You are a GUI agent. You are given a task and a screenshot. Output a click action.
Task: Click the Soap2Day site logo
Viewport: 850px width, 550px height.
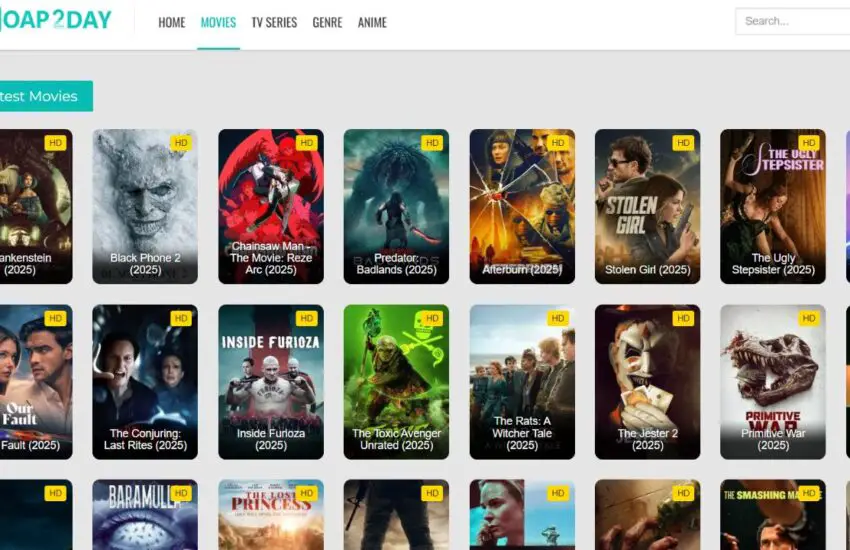click(x=55, y=20)
